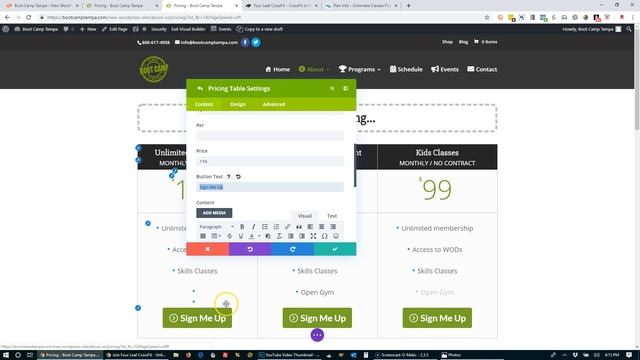
Task: Click the Boot Camp logo
Action: pyautogui.click(x=154, y=69)
